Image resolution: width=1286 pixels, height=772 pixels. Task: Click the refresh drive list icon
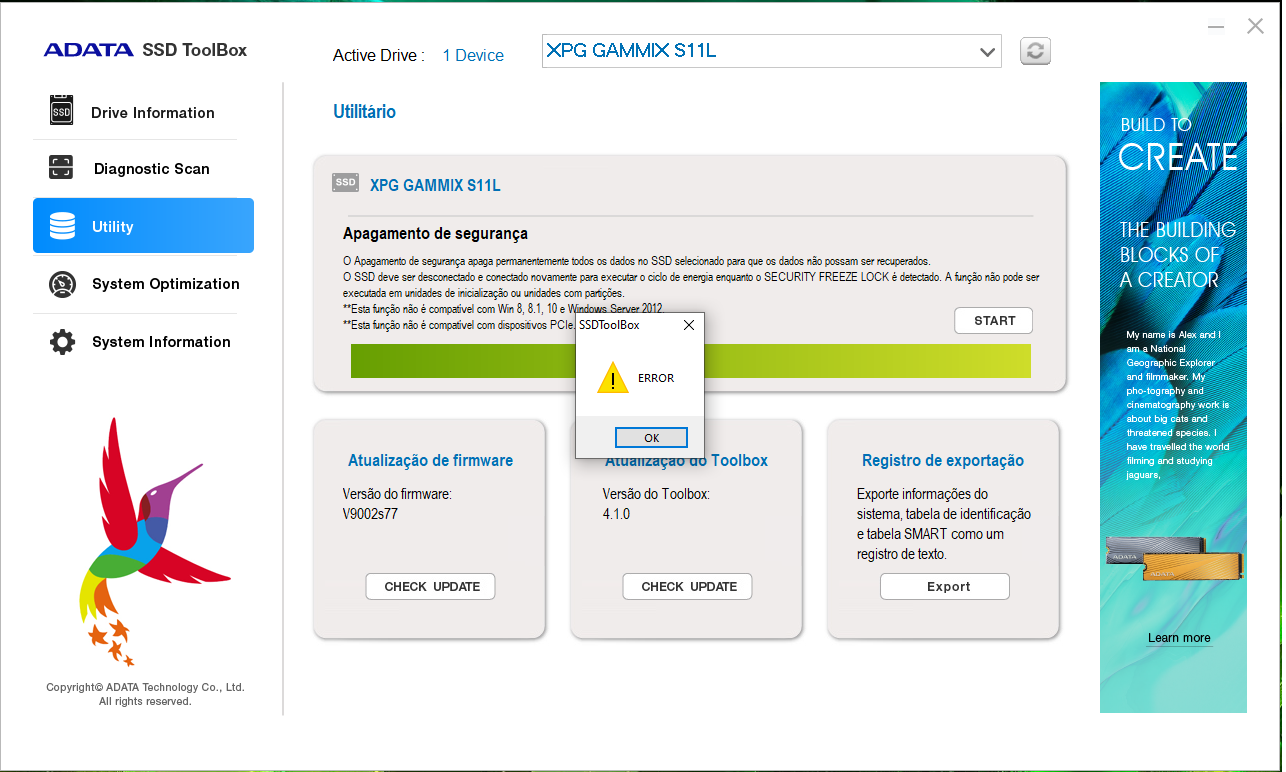tap(1035, 52)
